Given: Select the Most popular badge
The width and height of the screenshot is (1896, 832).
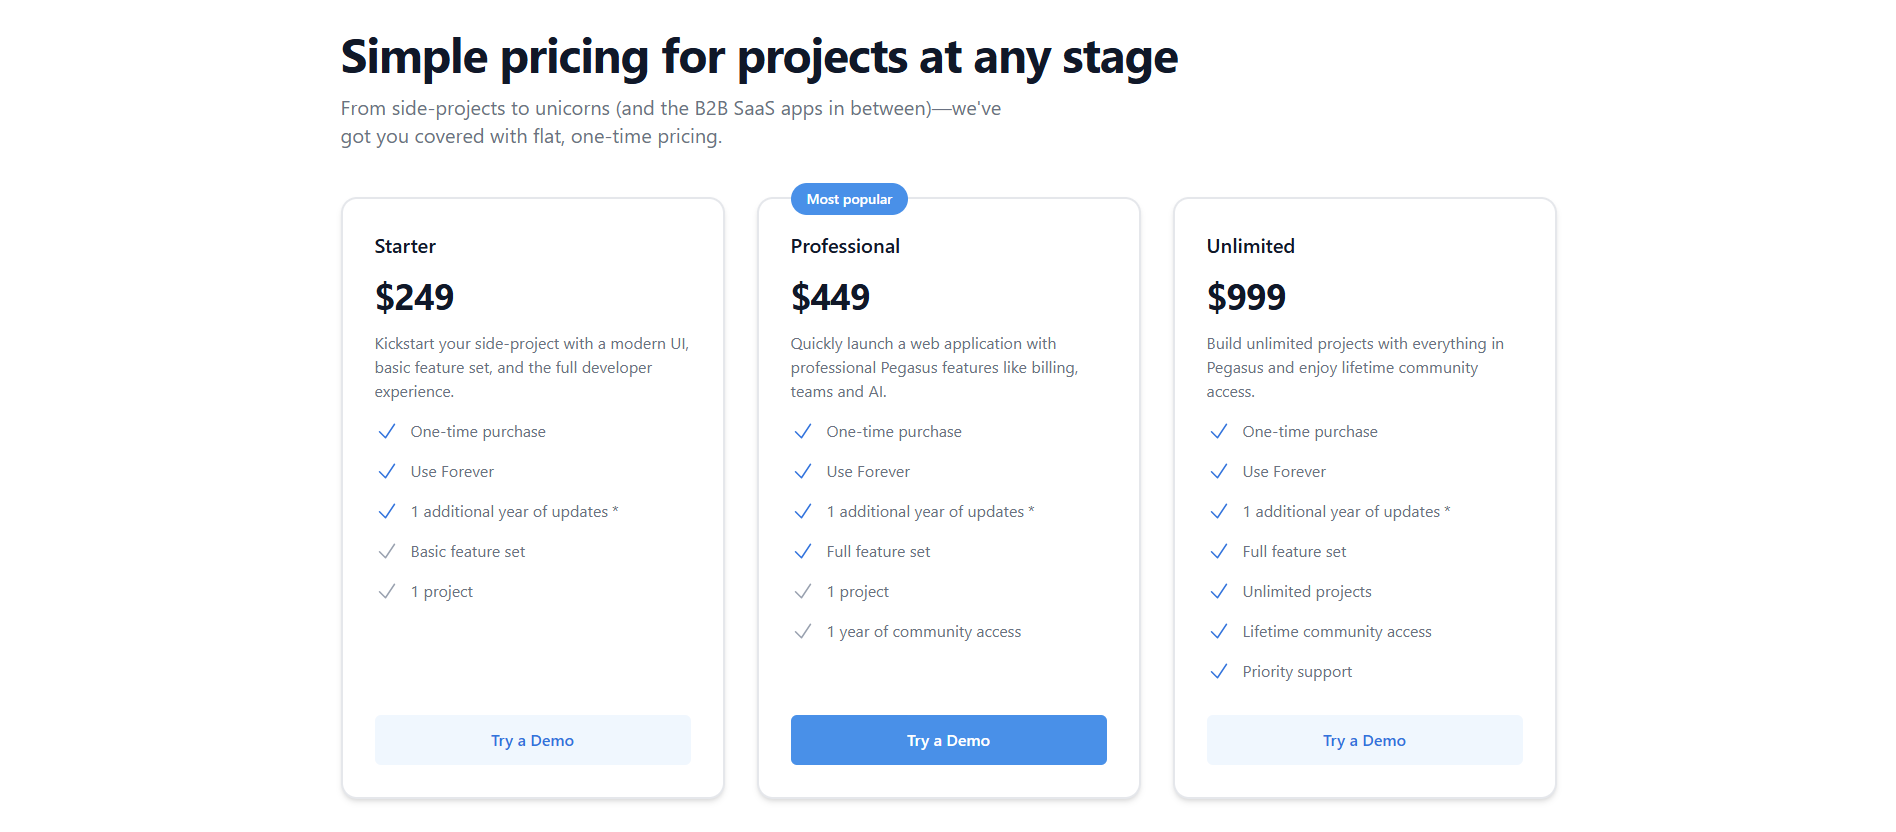Looking at the screenshot, I should tap(849, 198).
